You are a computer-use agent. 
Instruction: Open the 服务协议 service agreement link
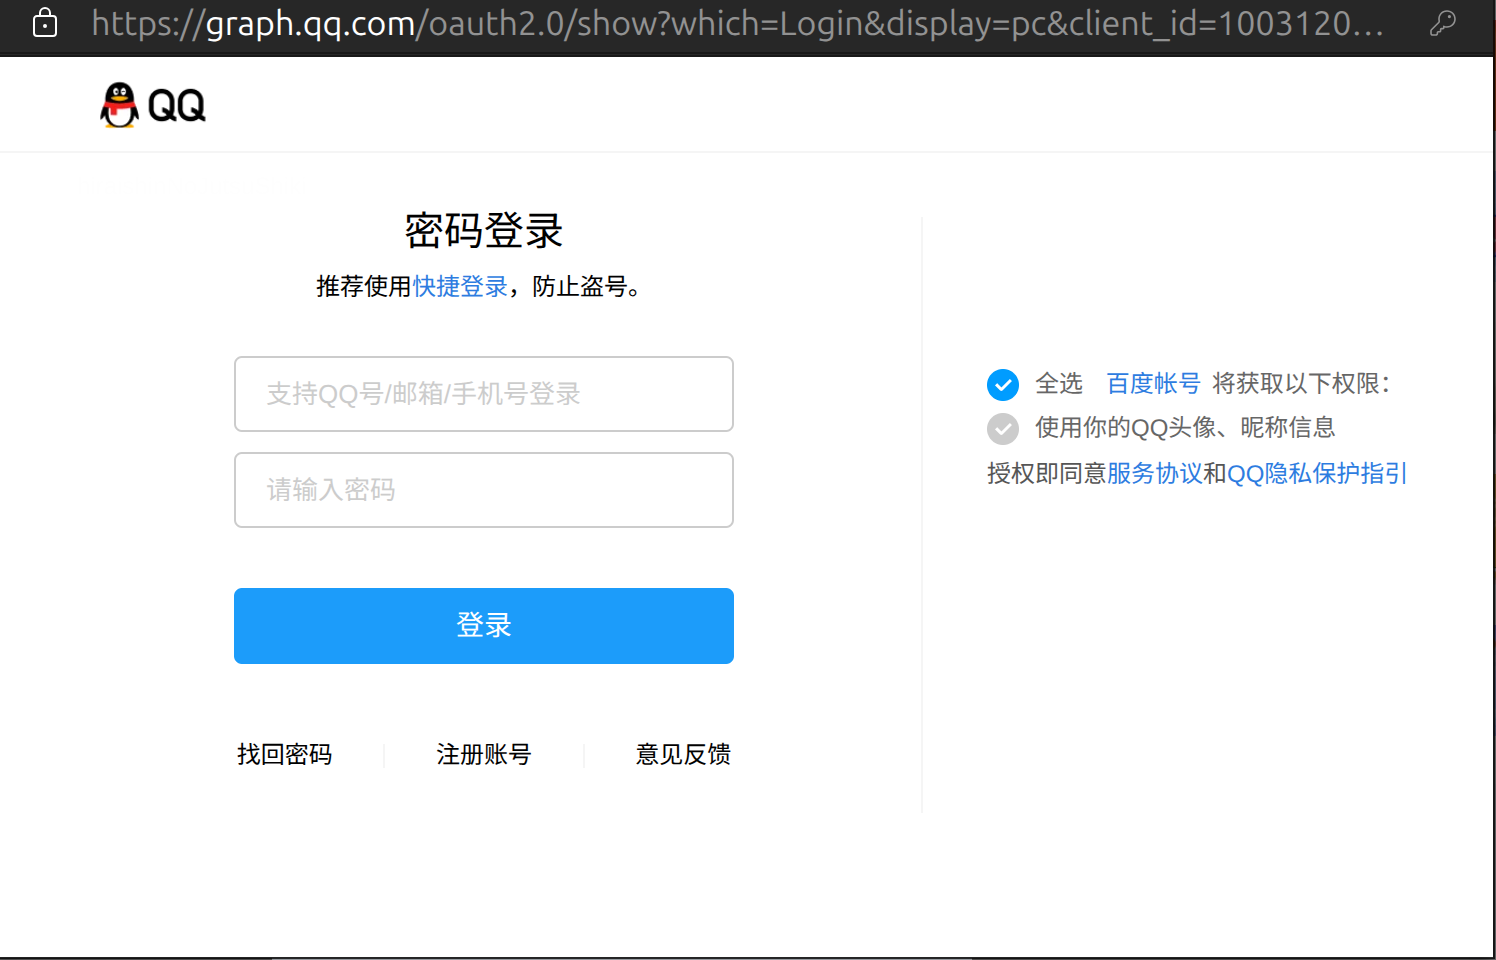(x=1154, y=473)
